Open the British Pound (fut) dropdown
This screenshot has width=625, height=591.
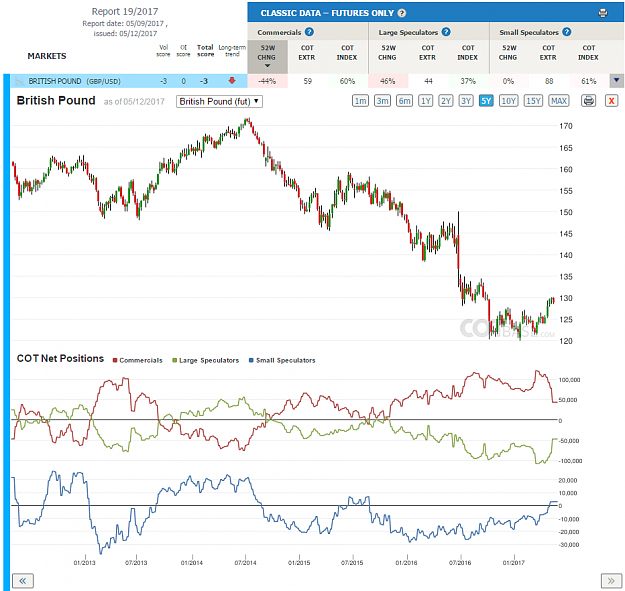tap(219, 102)
